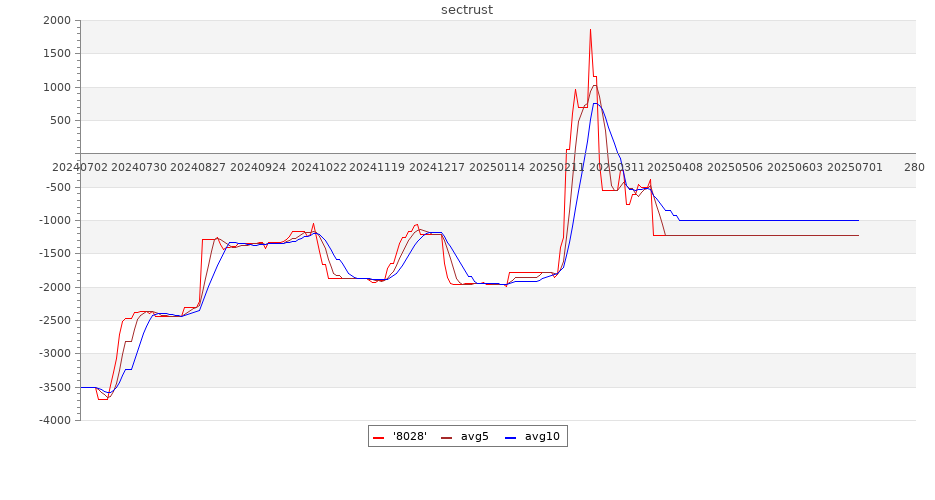Click the blue avg10 legend marker
This screenshot has width=935, height=500.
510,437
